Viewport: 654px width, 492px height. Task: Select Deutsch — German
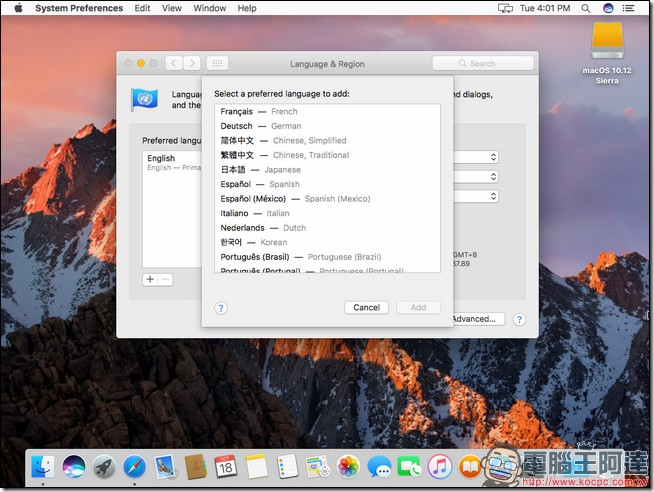point(327,126)
